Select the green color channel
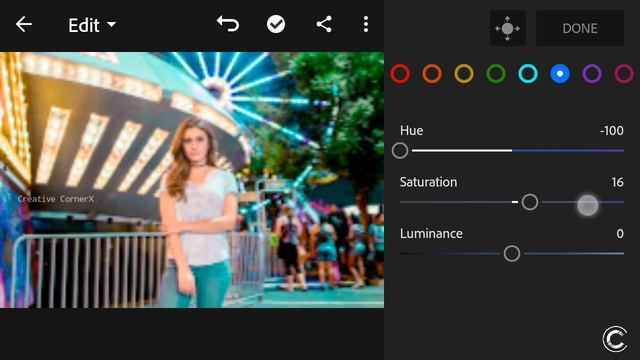The width and height of the screenshot is (640, 360). click(496, 74)
